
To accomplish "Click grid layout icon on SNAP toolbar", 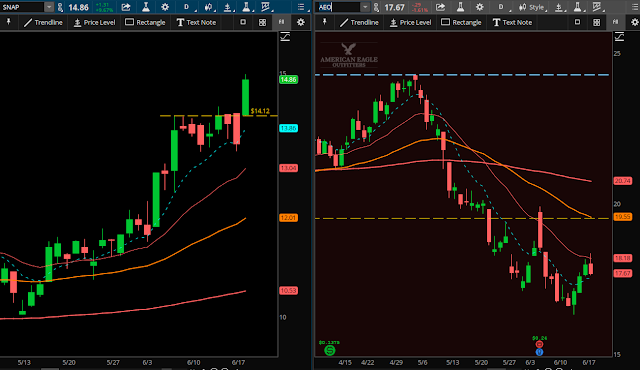I will click(x=262, y=22).
